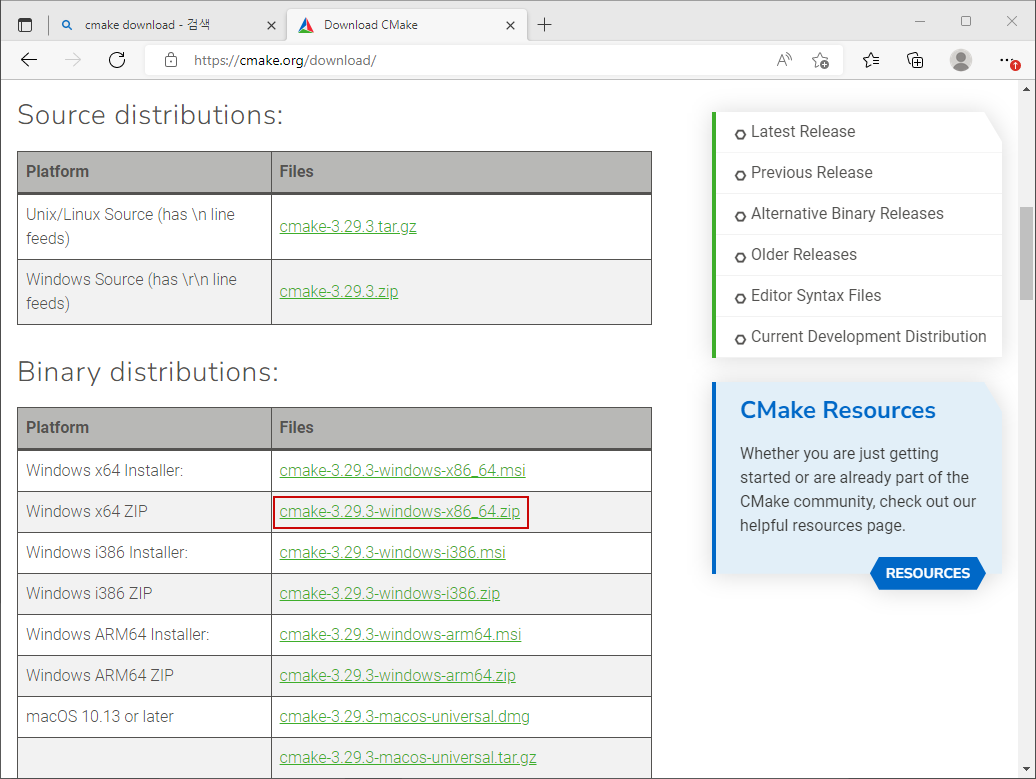This screenshot has width=1036, height=779.
Task: Open the Collections icon
Action: [915, 60]
